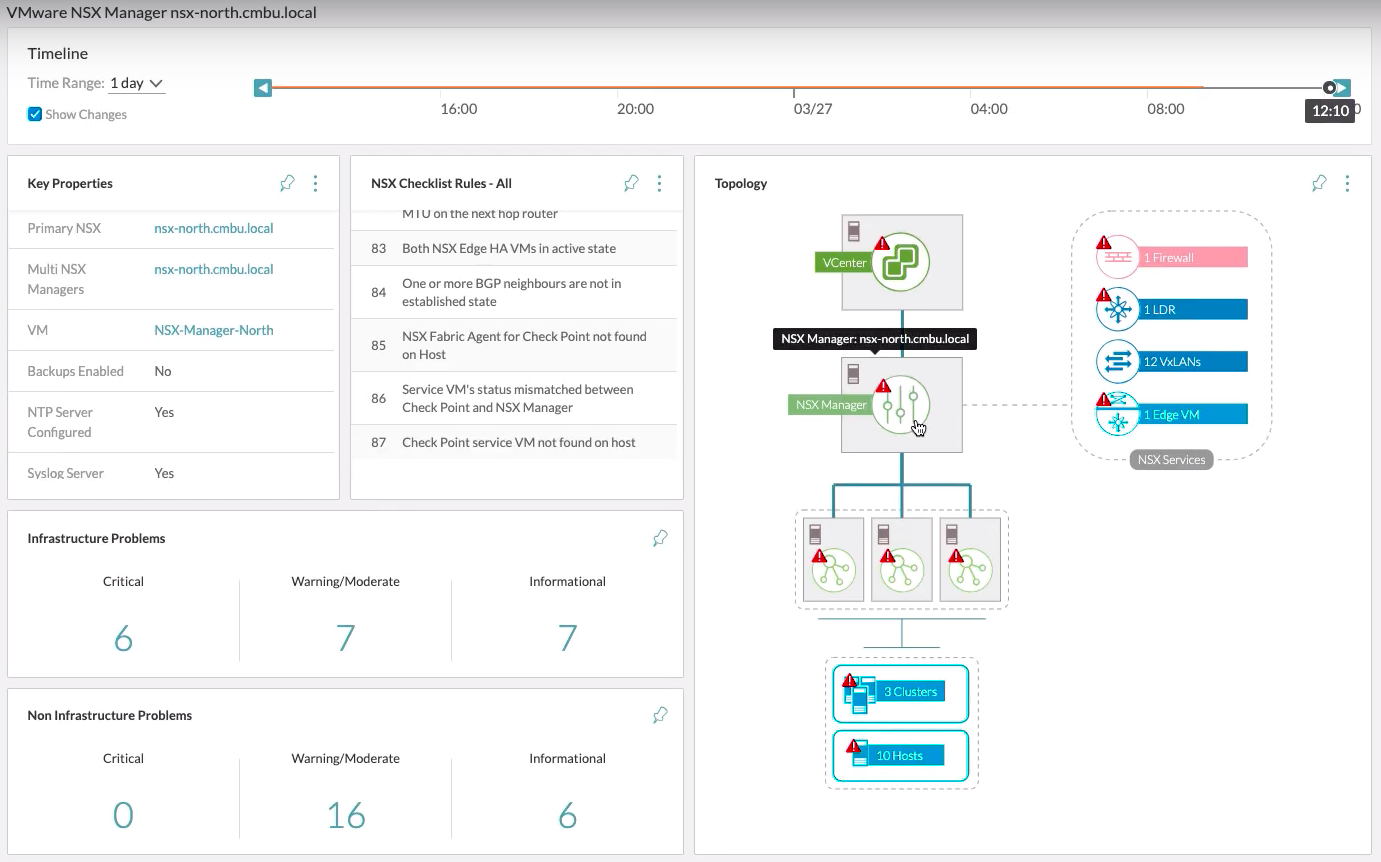
Task: Click the 12 VxLANs label bar
Action: [x=1193, y=362]
